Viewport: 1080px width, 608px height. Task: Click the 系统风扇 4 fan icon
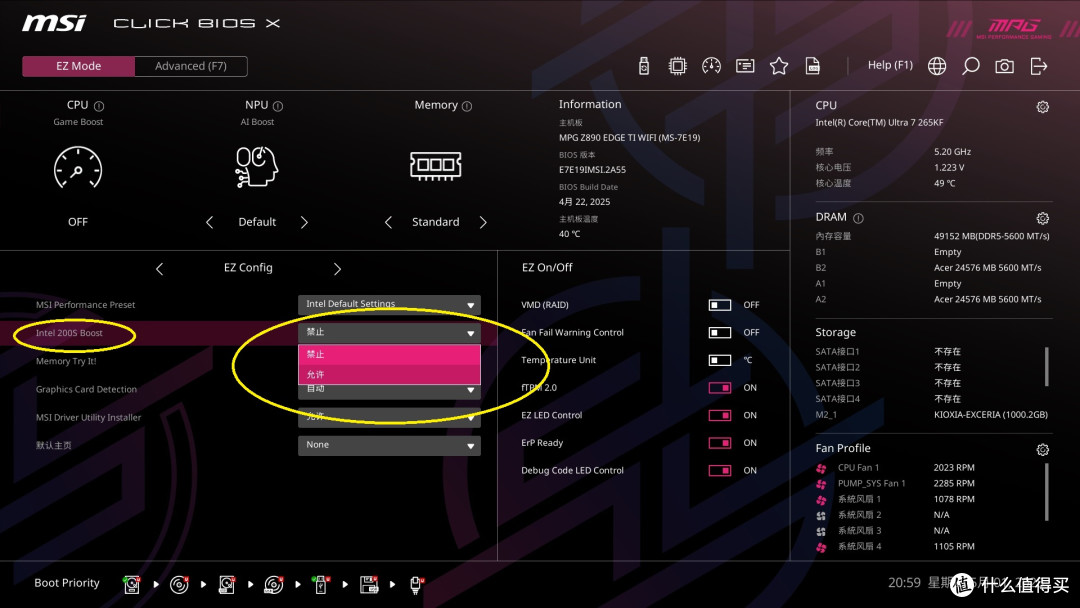[821, 547]
